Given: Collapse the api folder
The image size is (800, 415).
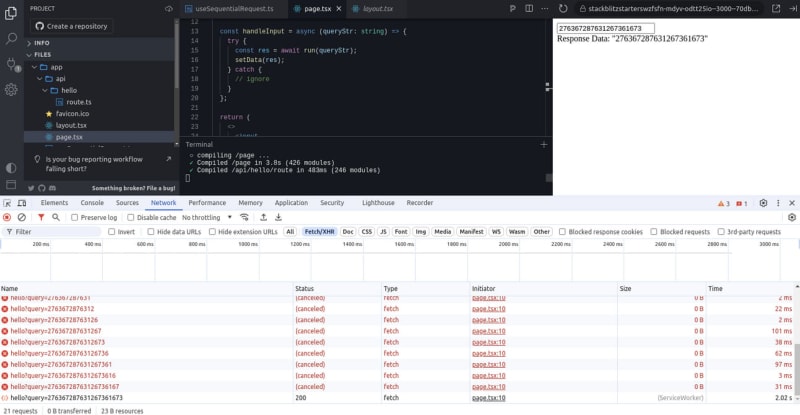Looking at the screenshot, I should click(x=60, y=79).
